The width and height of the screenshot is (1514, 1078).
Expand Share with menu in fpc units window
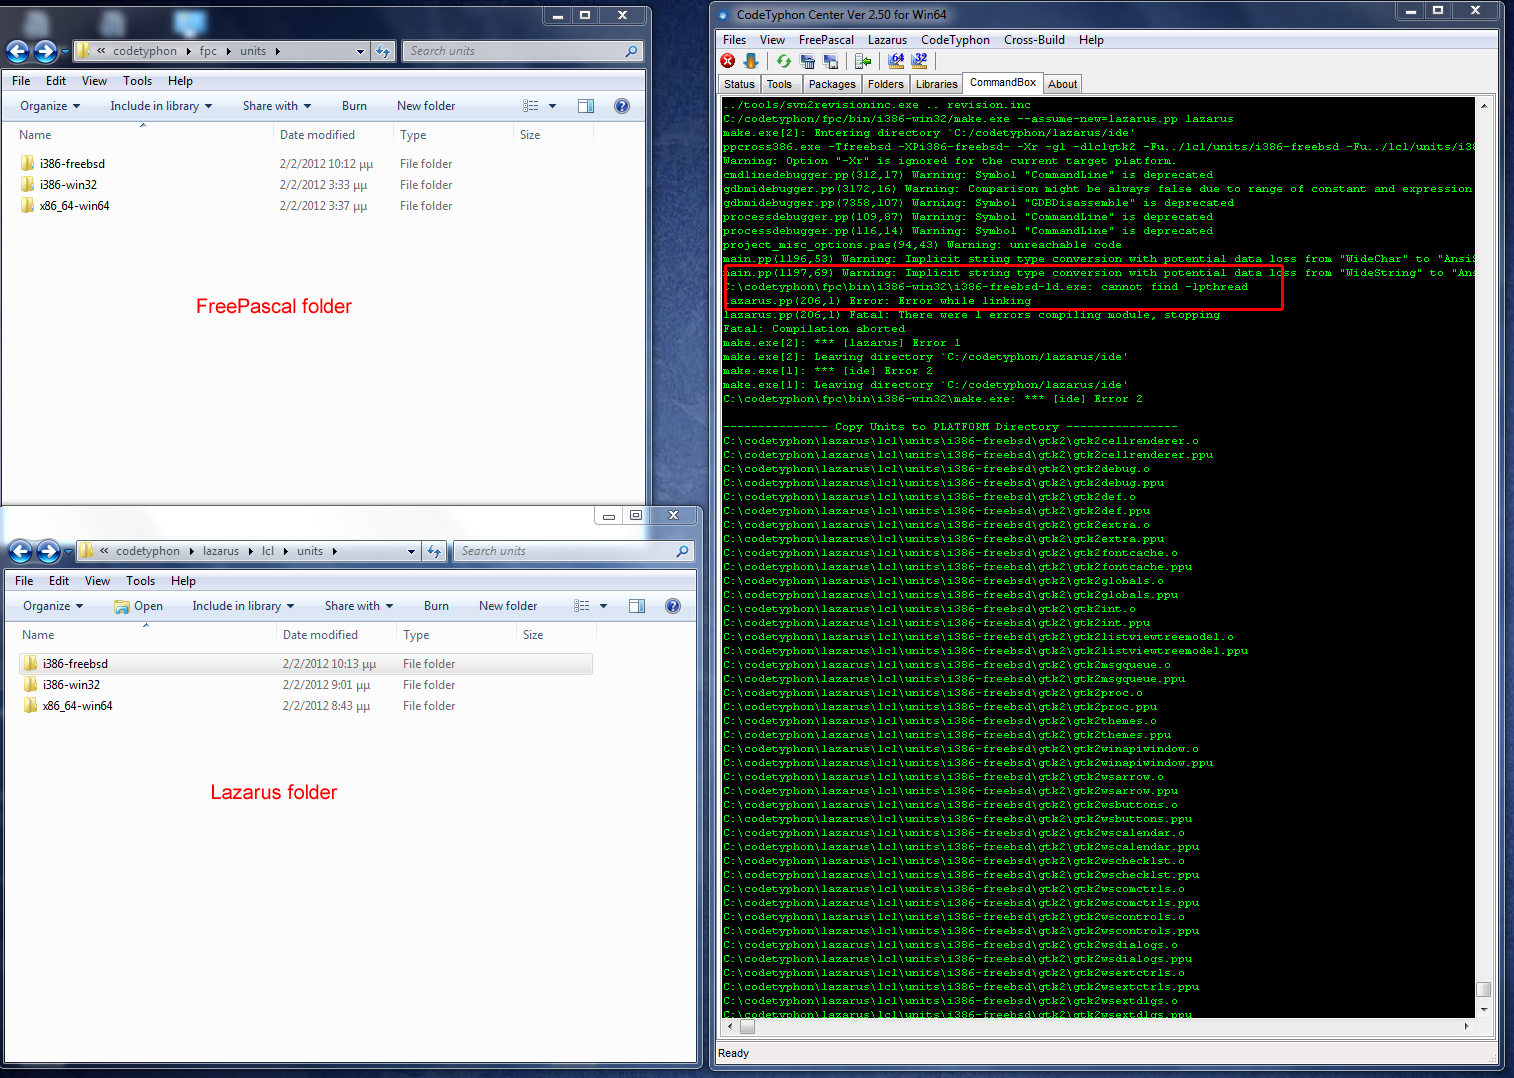click(277, 106)
